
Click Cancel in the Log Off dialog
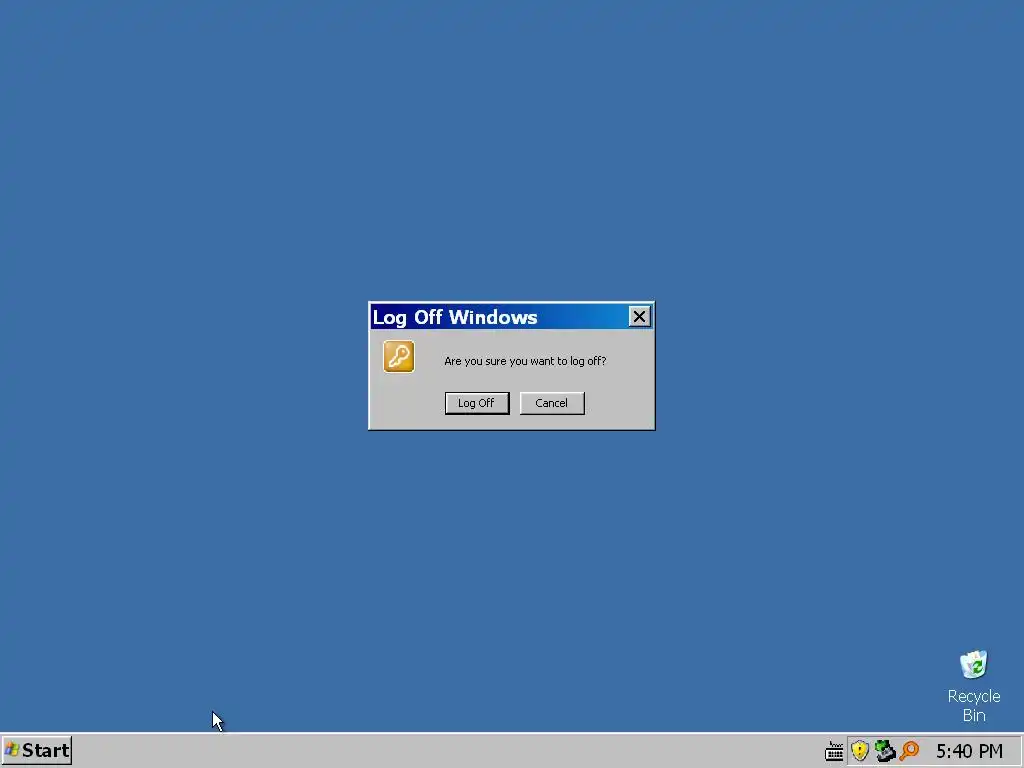click(x=552, y=403)
